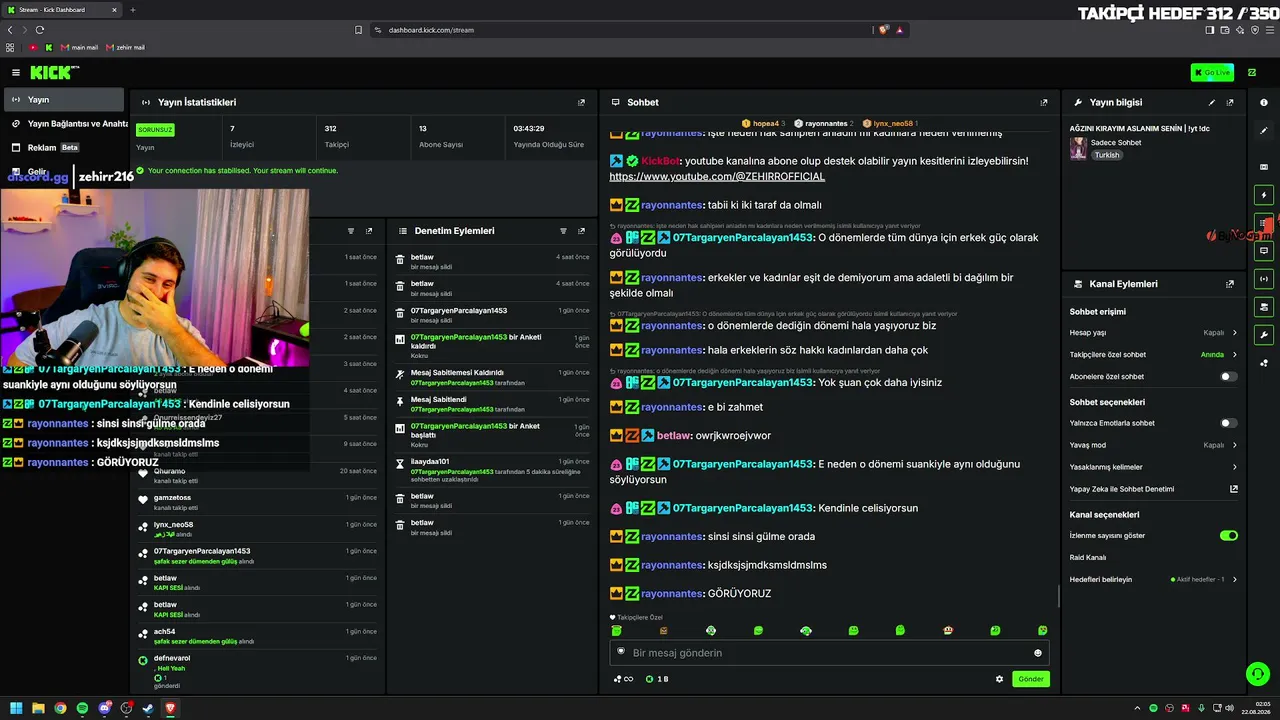Click the hopea4 badge in chat header
Viewport: 1280px width, 720px height.
coord(764,124)
